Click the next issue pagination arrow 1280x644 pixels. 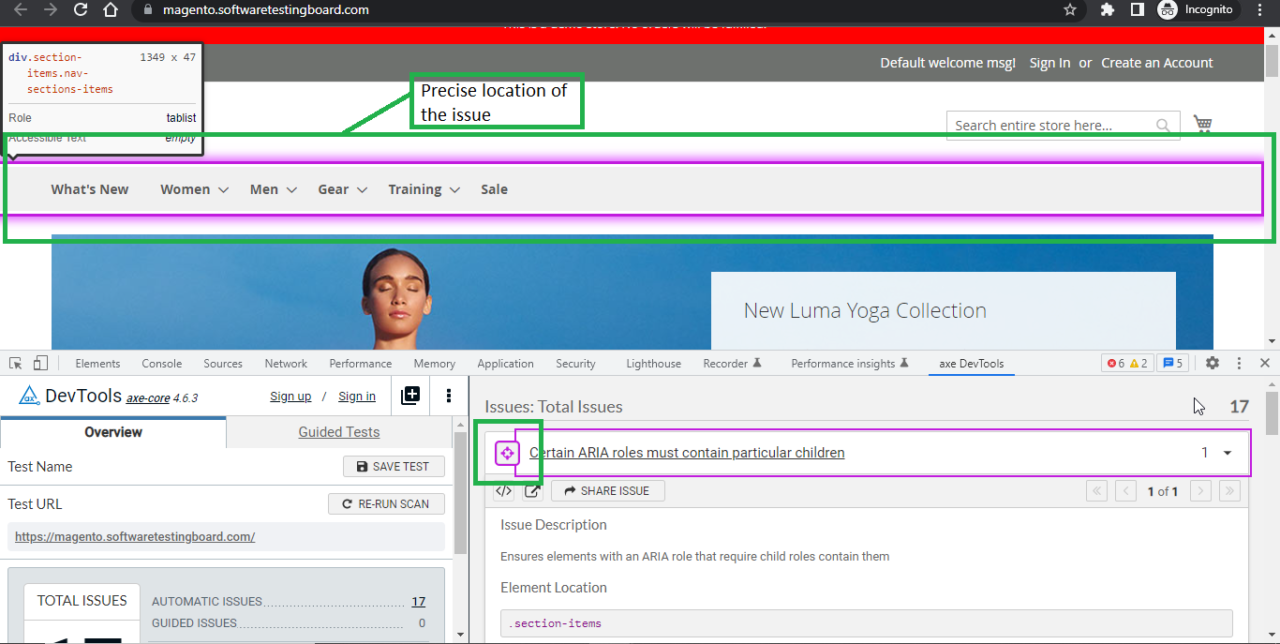point(1201,491)
